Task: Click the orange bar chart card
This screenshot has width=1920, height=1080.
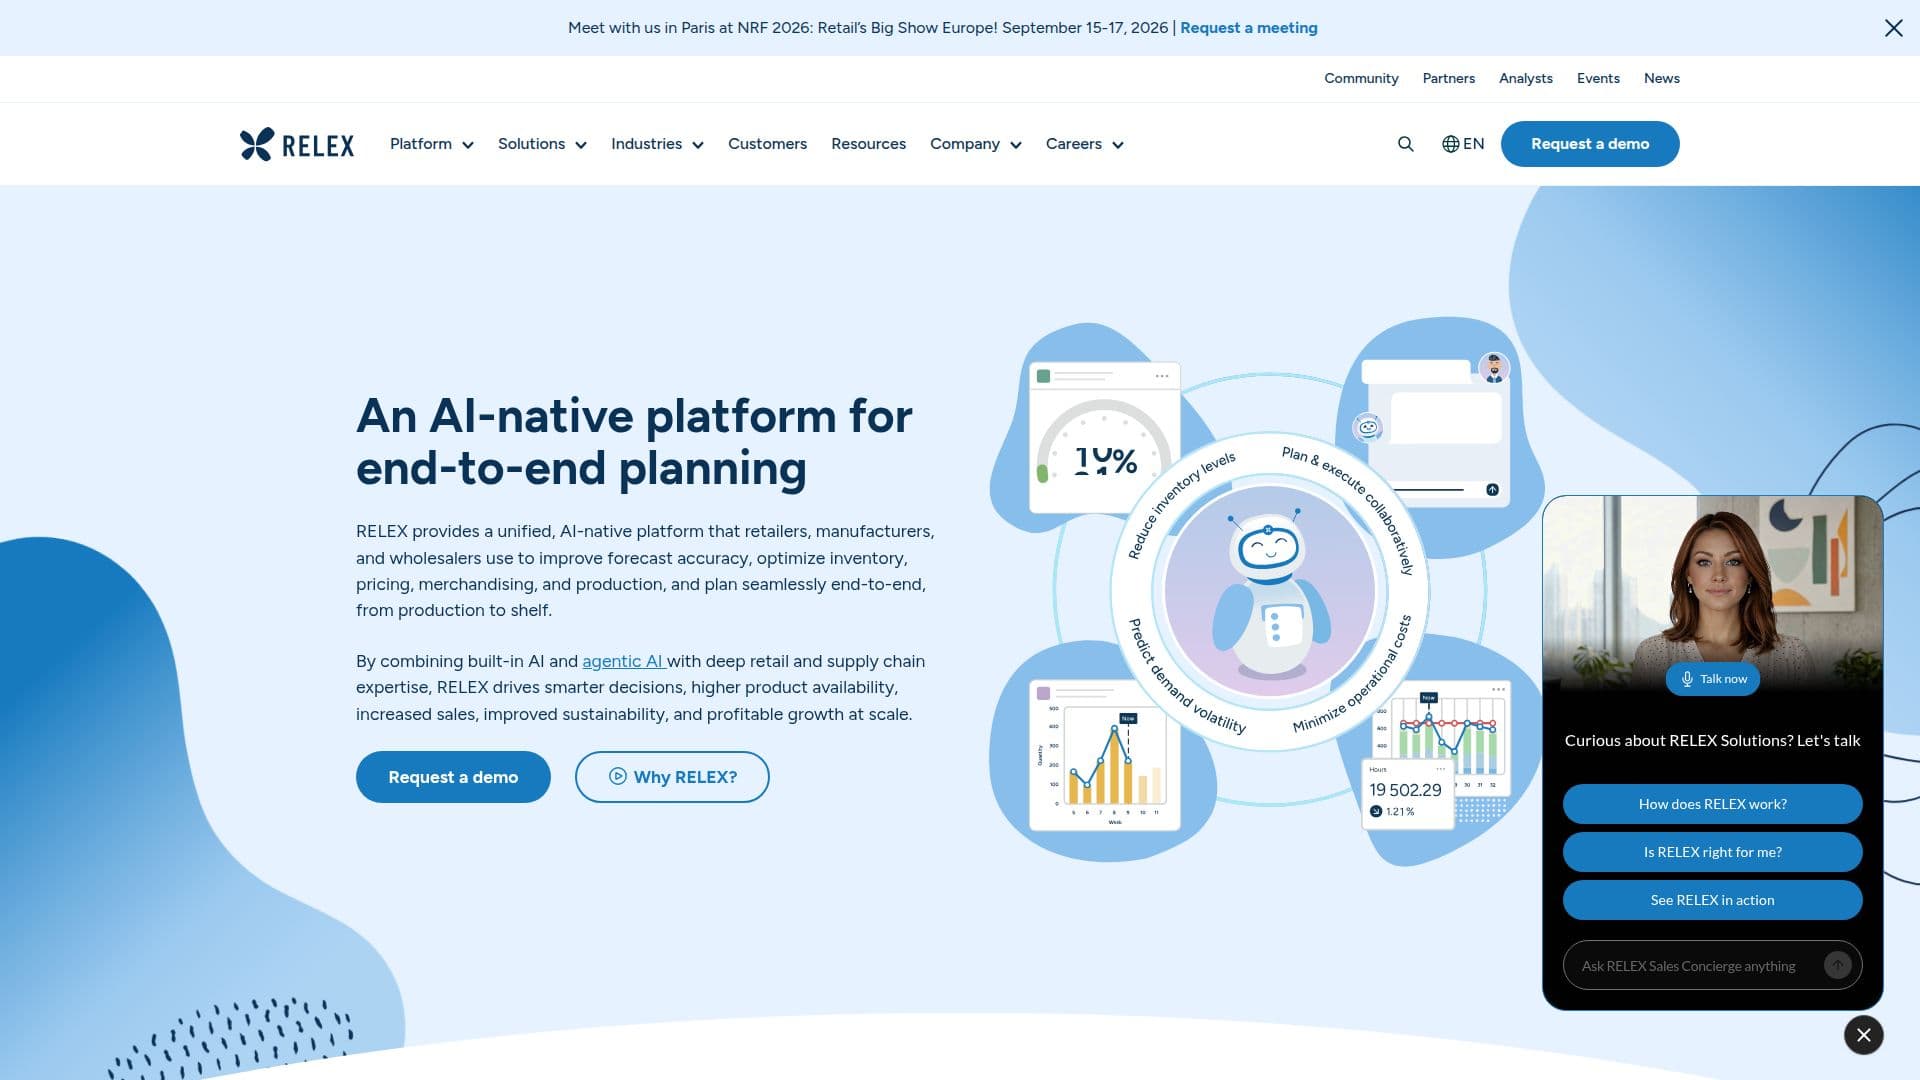Action: coord(1105,756)
